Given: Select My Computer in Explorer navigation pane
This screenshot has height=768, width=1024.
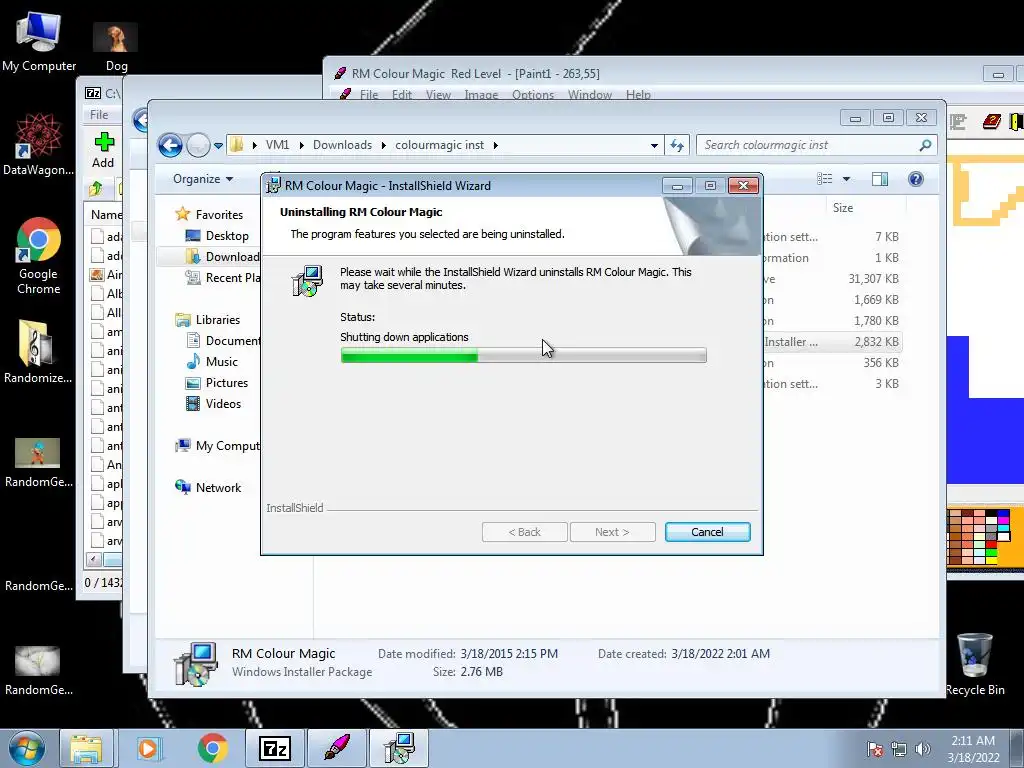Looking at the screenshot, I should coord(217,445).
